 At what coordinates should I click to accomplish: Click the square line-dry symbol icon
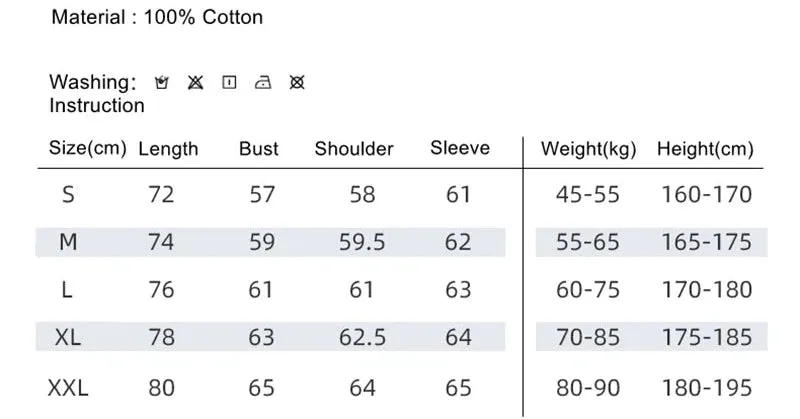[229, 82]
